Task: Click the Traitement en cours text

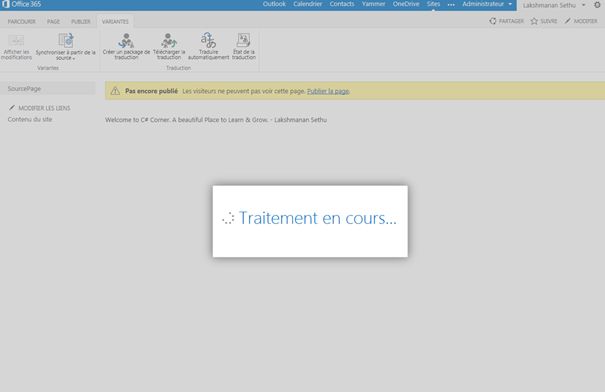Action: tap(318, 218)
